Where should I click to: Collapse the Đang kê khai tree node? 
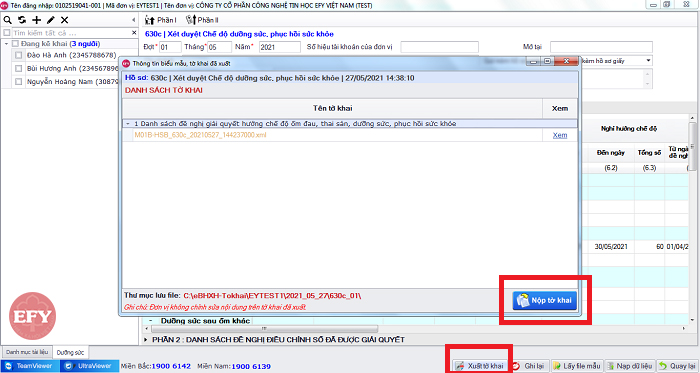[x=6, y=44]
